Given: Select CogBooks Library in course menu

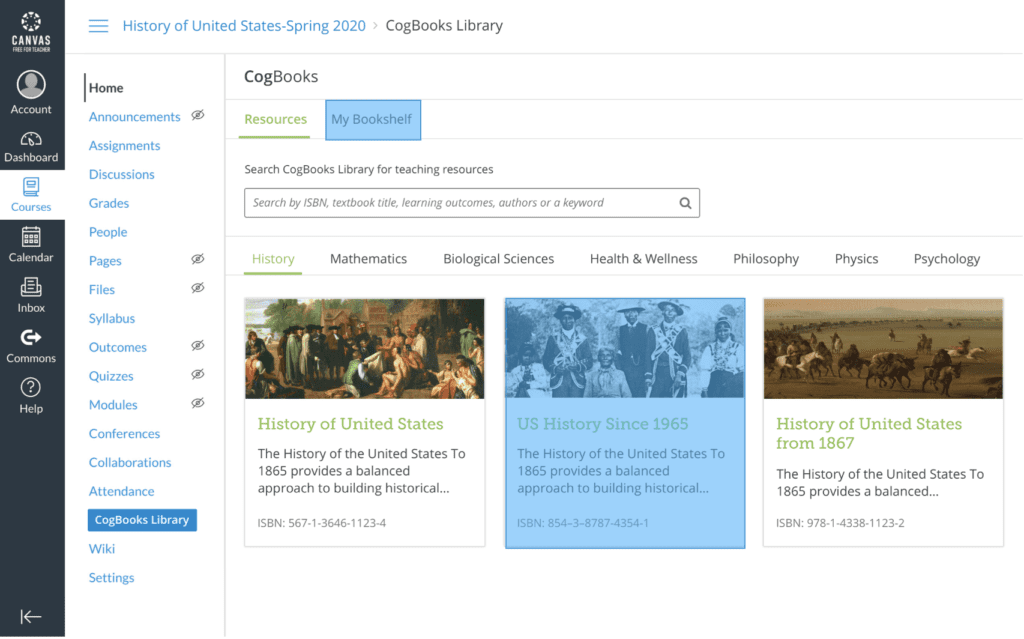Looking at the screenshot, I should (x=142, y=519).
